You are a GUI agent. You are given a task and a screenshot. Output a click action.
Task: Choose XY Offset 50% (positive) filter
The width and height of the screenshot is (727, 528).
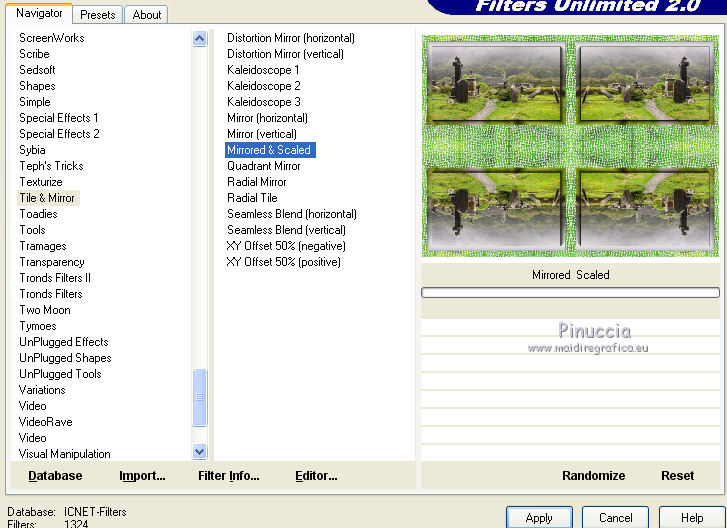(x=283, y=262)
